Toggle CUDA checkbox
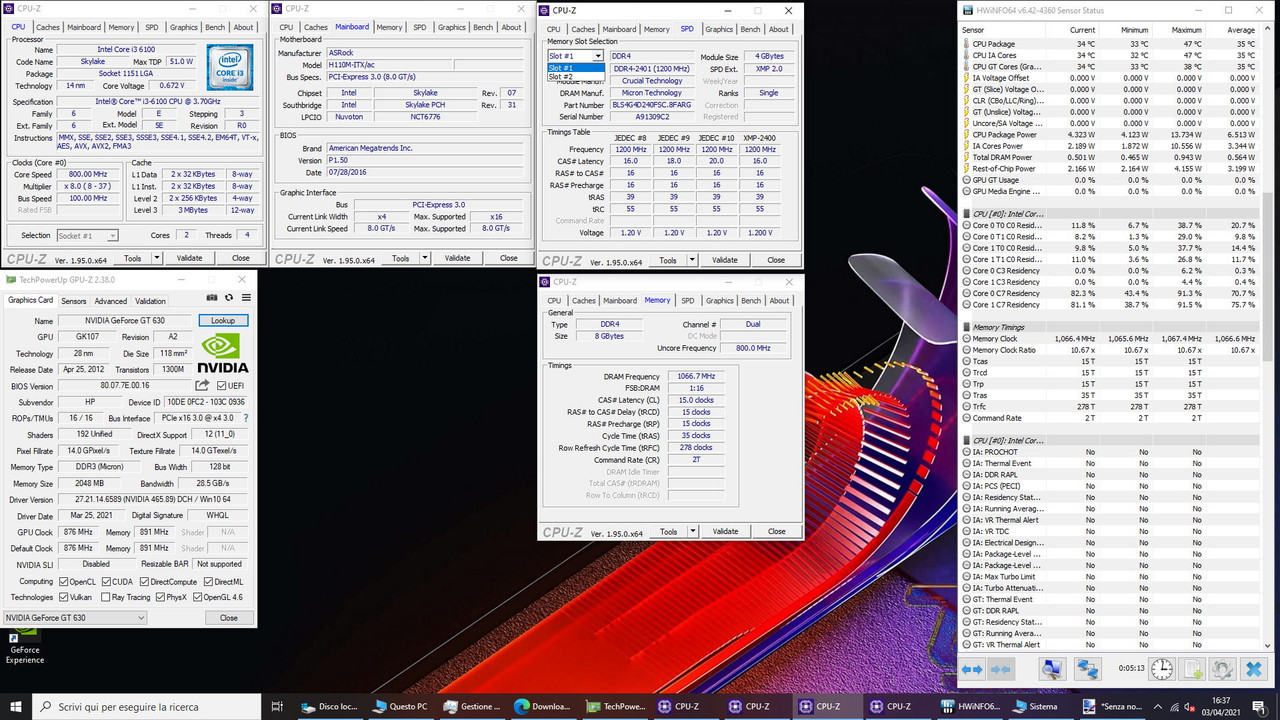The image size is (1280, 720). 104,581
